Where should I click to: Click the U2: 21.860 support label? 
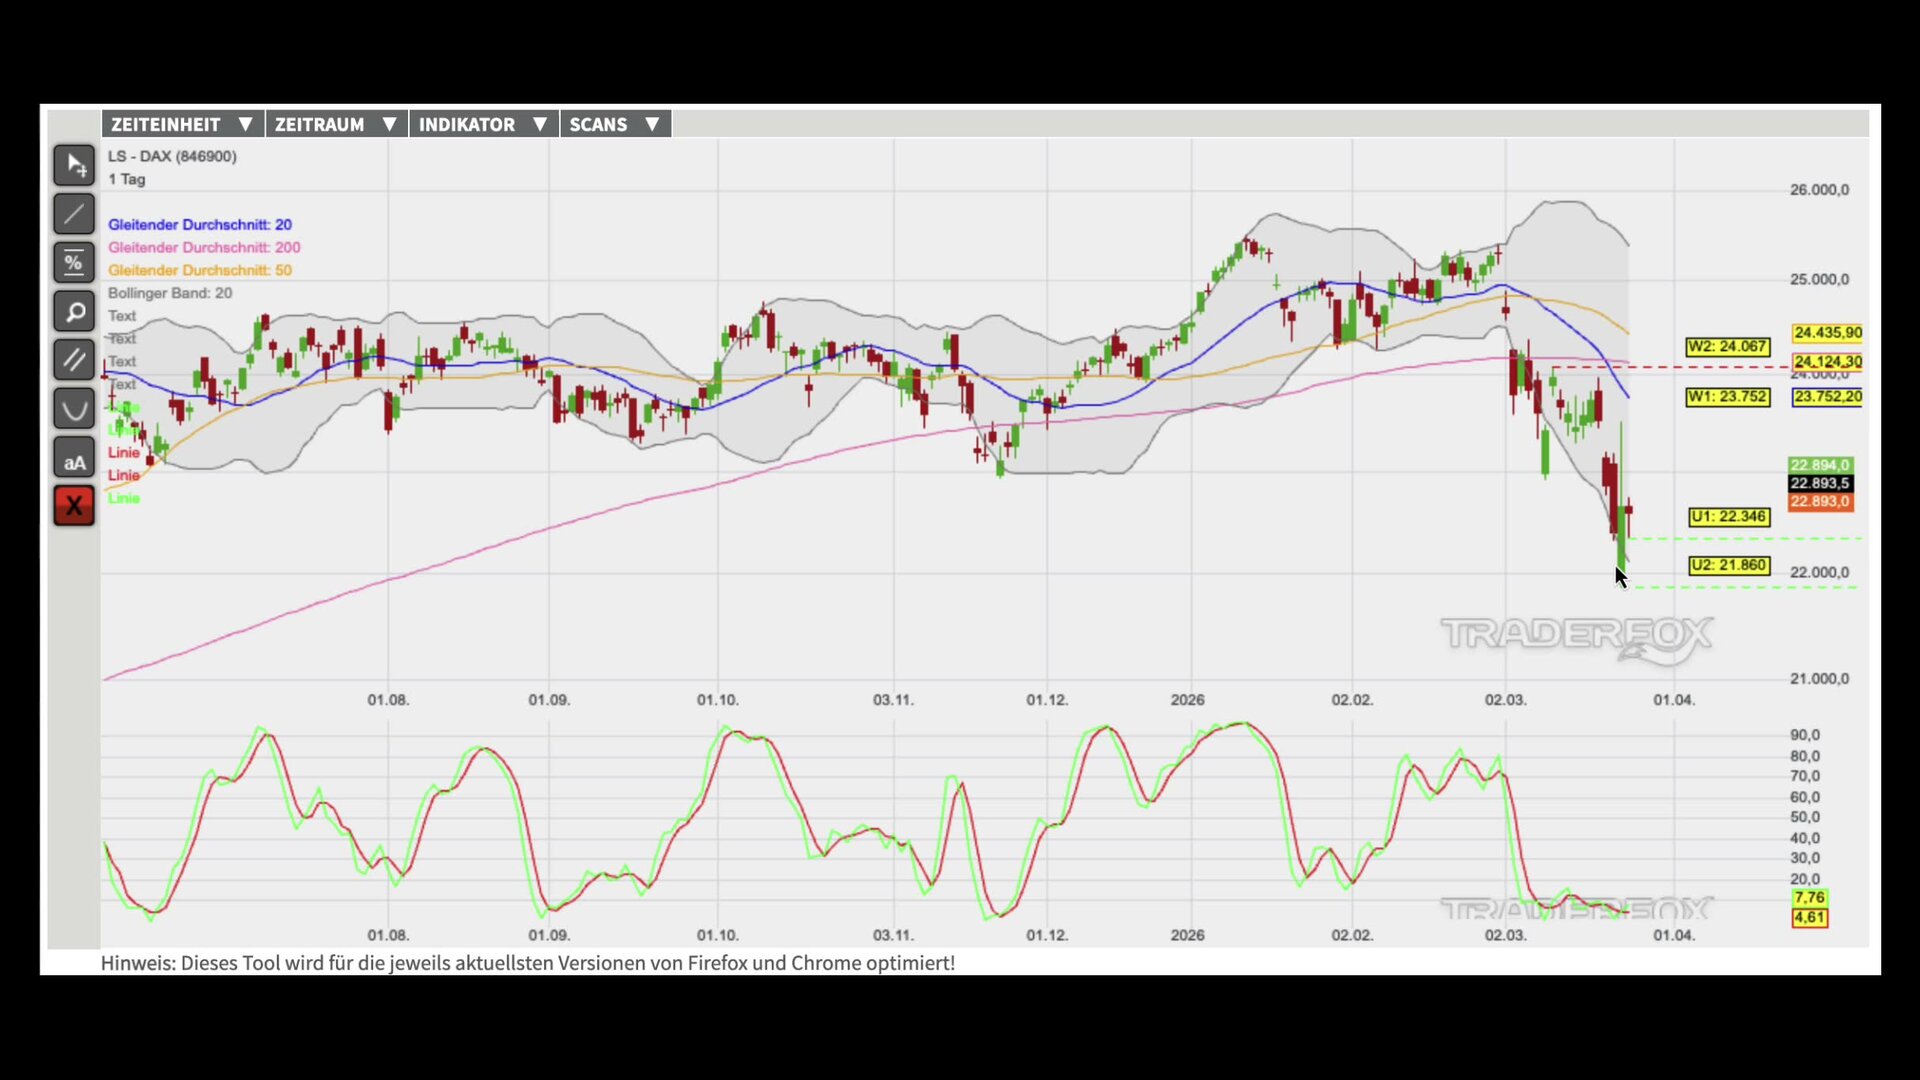click(1729, 566)
